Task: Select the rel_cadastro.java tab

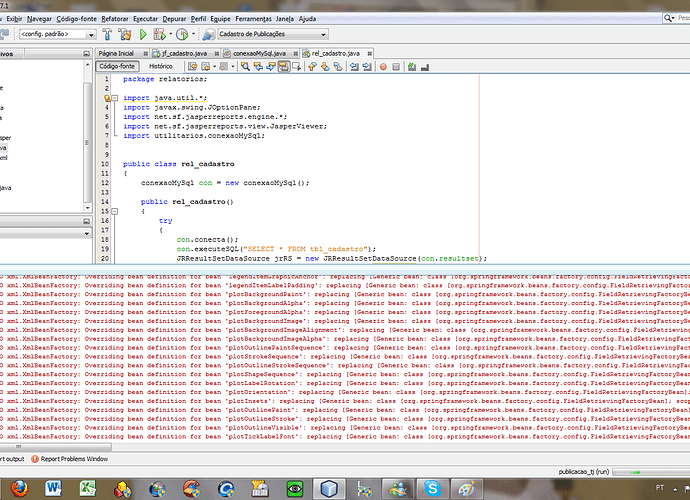Action: [x=335, y=53]
